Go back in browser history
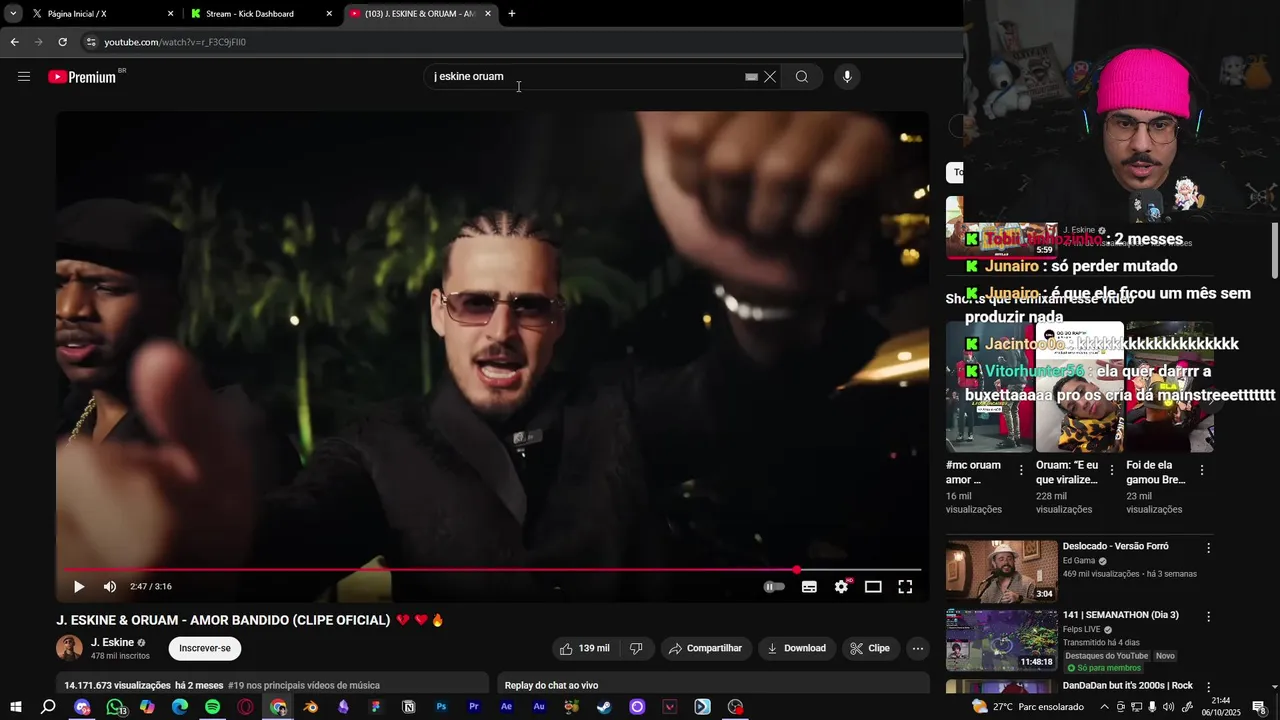 [14, 42]
